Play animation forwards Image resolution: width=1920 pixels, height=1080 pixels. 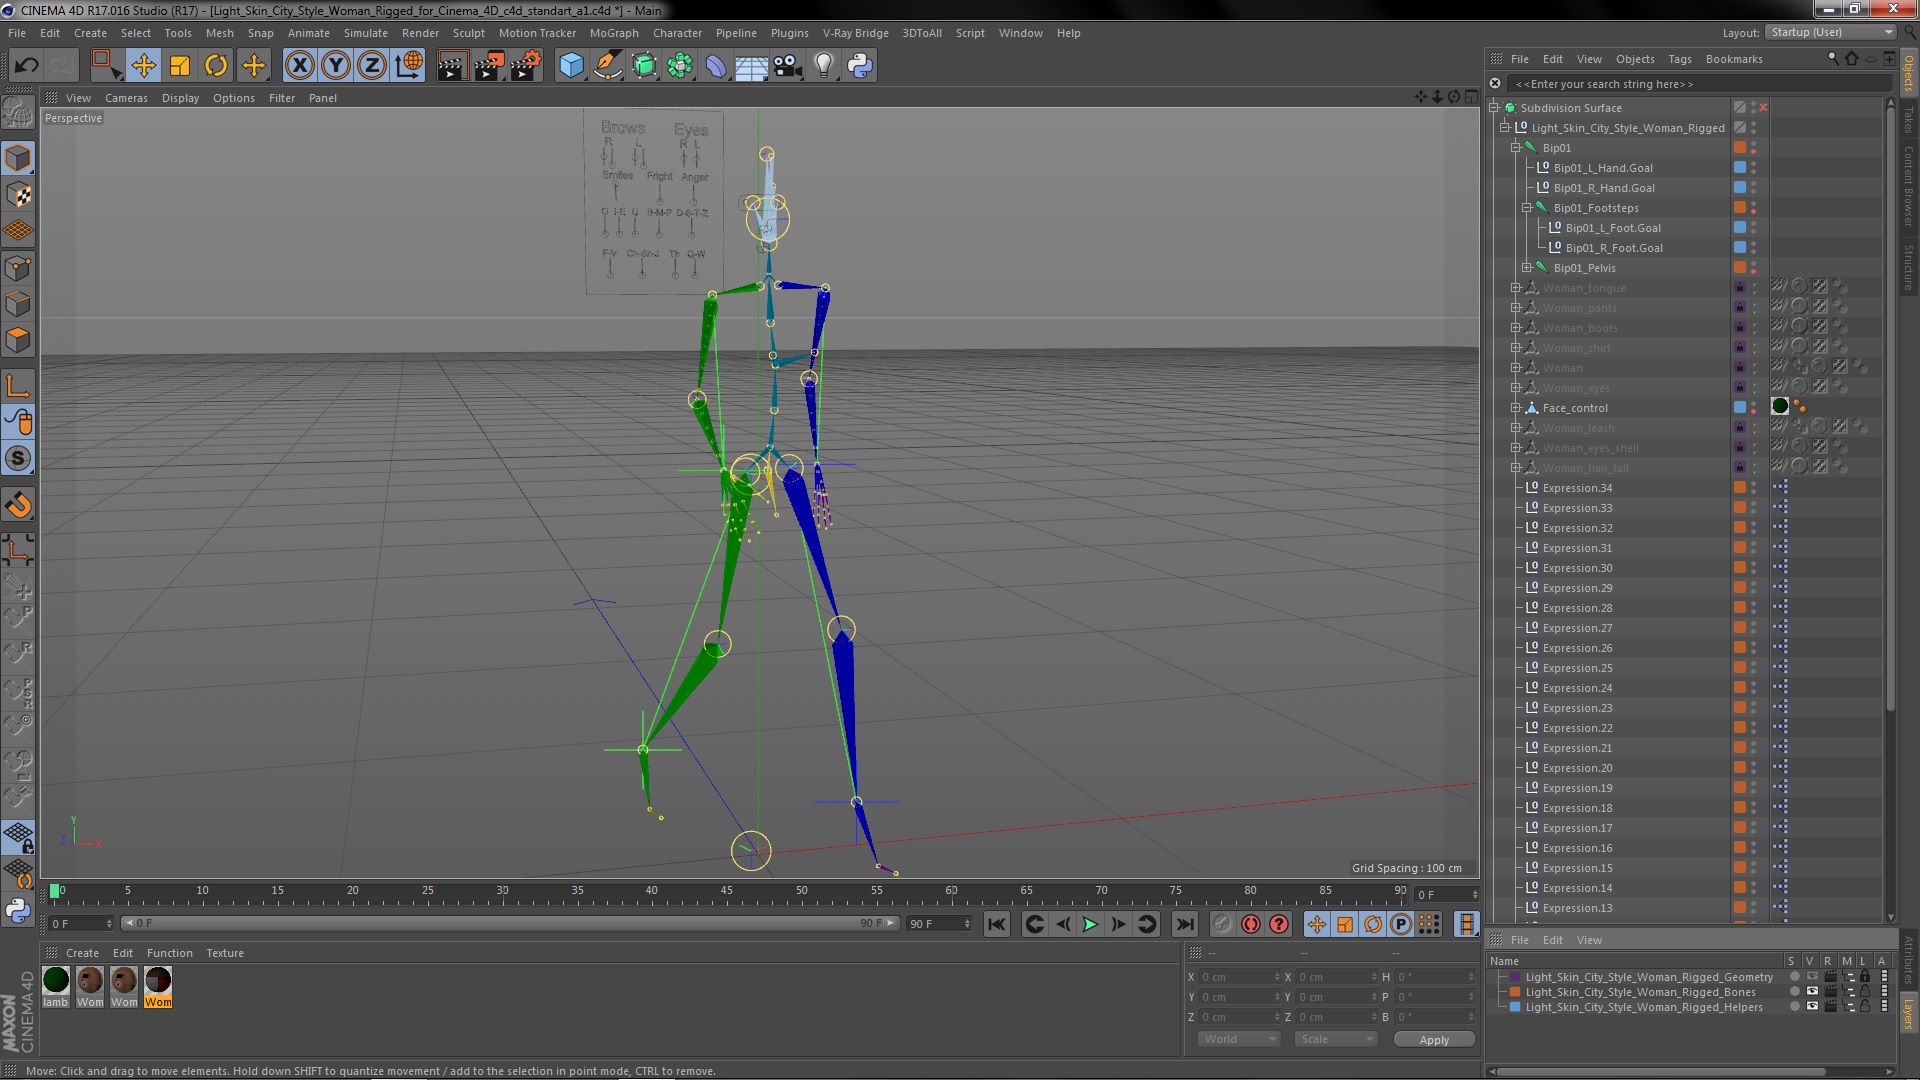coord(1090,925)
